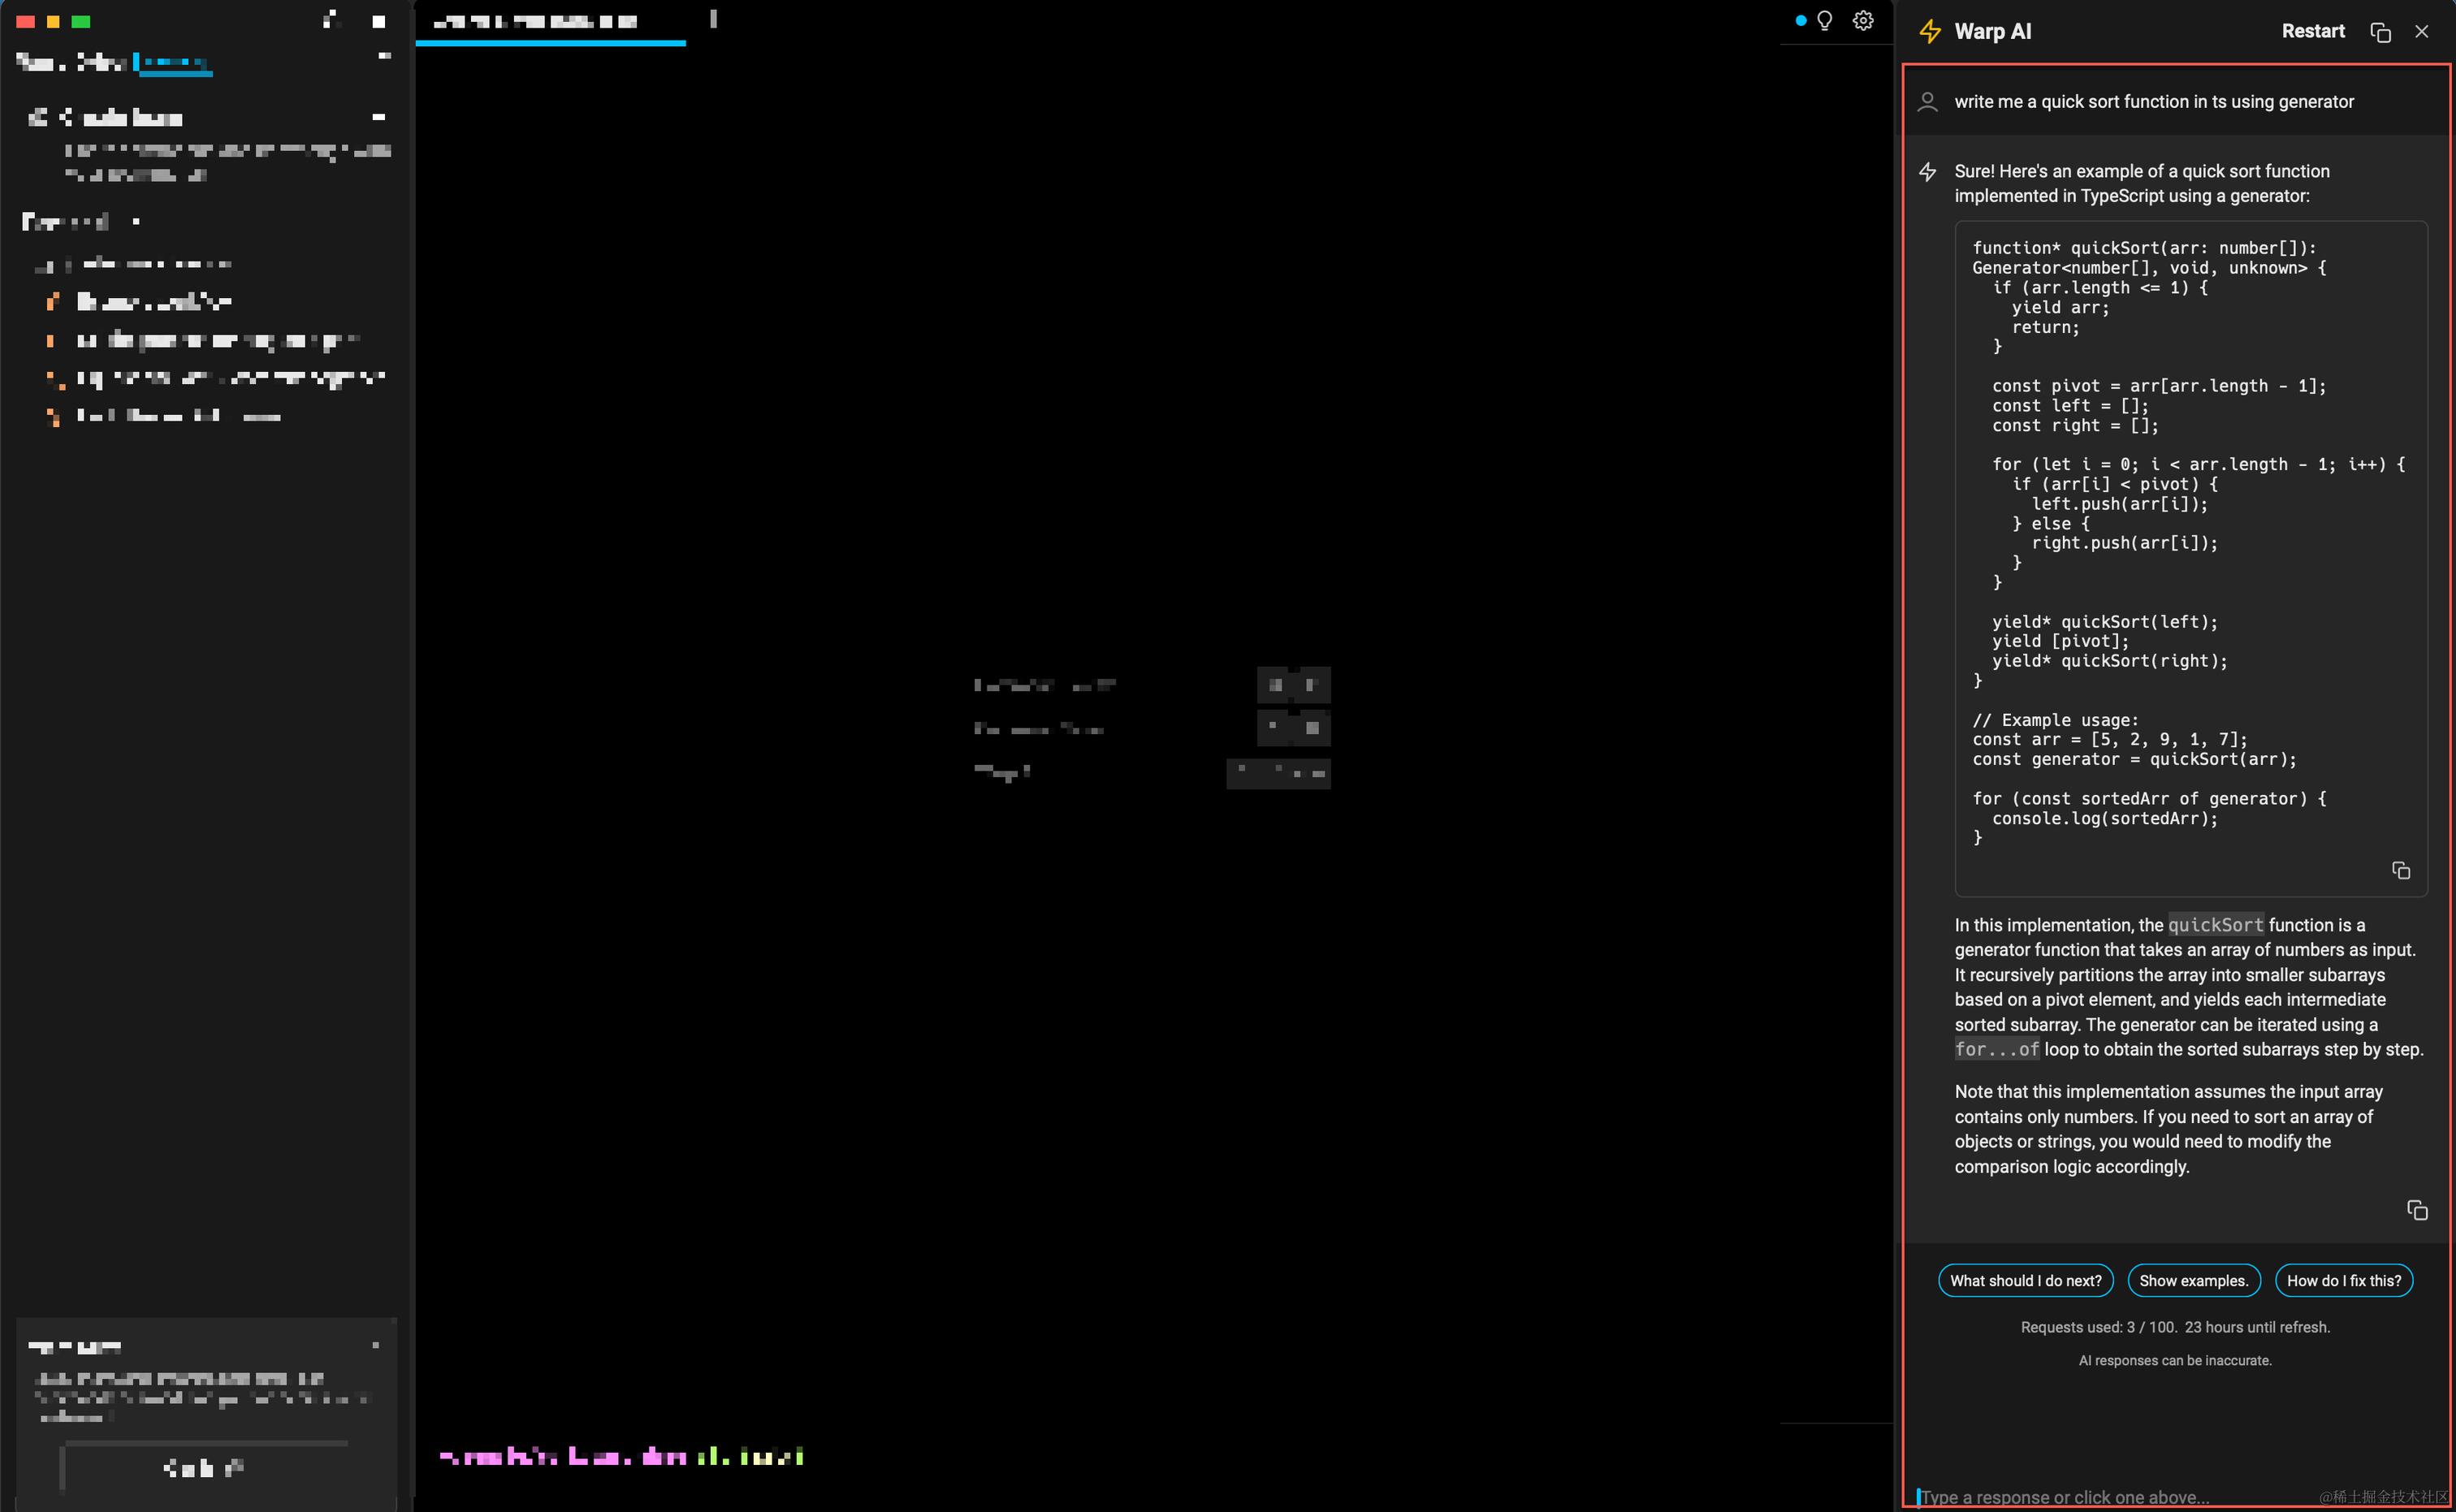Close the Warp AI panel

pyautogui.click(x=2422, y=31)
